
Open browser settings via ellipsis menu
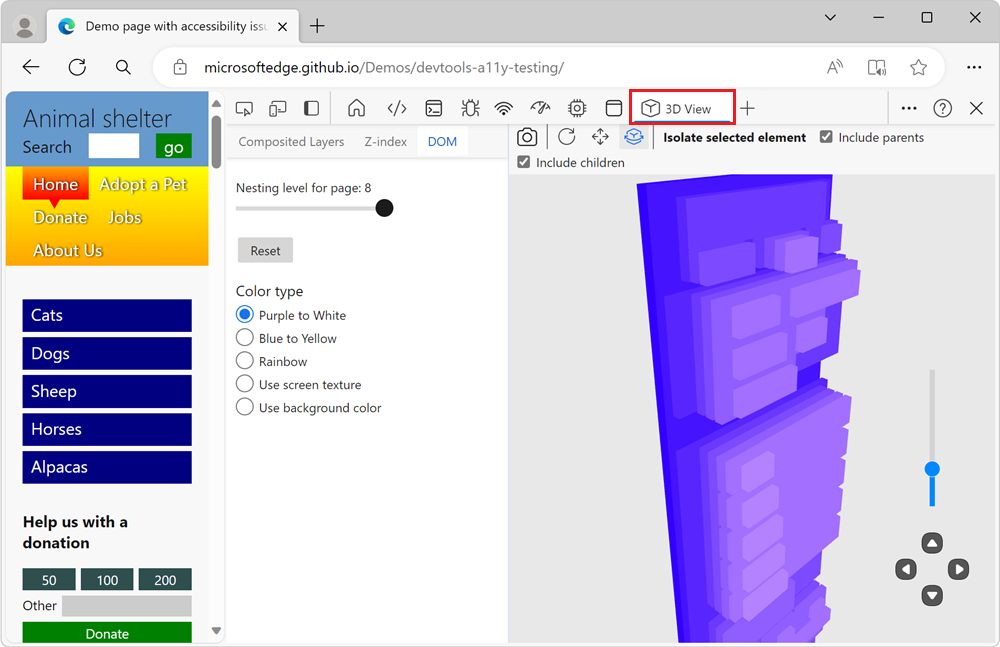(x=973, y=65)
